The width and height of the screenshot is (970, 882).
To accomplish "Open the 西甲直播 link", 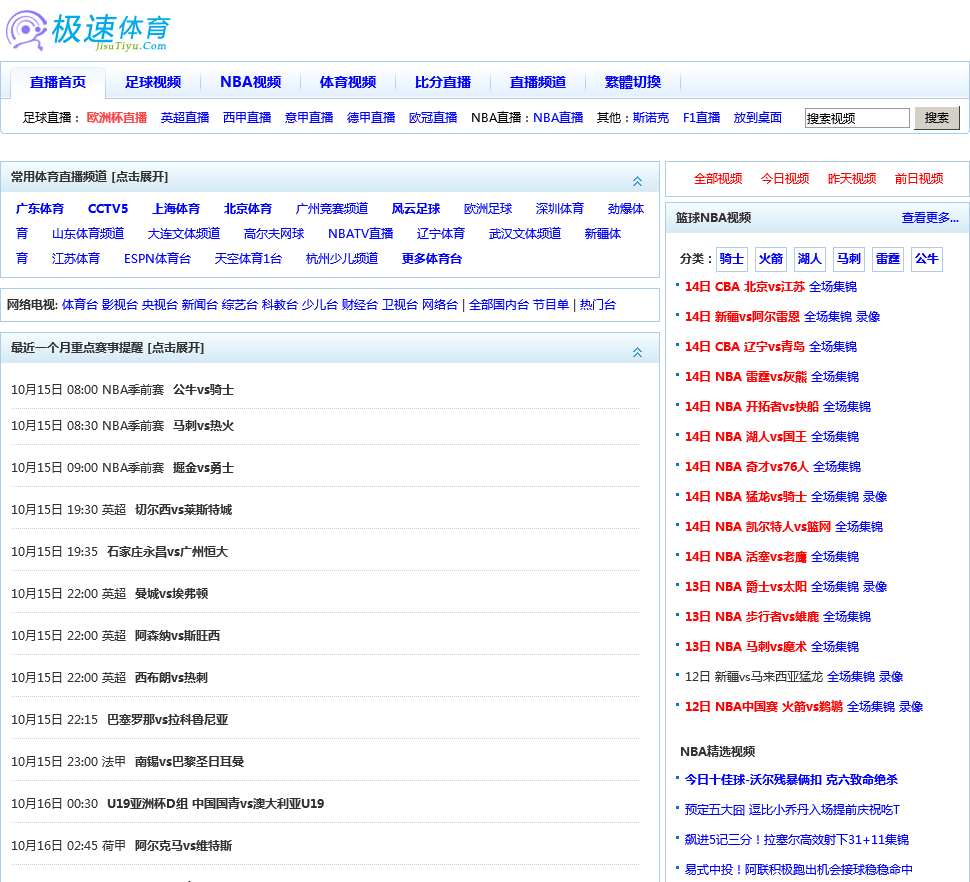I will [x=247, y=118].
